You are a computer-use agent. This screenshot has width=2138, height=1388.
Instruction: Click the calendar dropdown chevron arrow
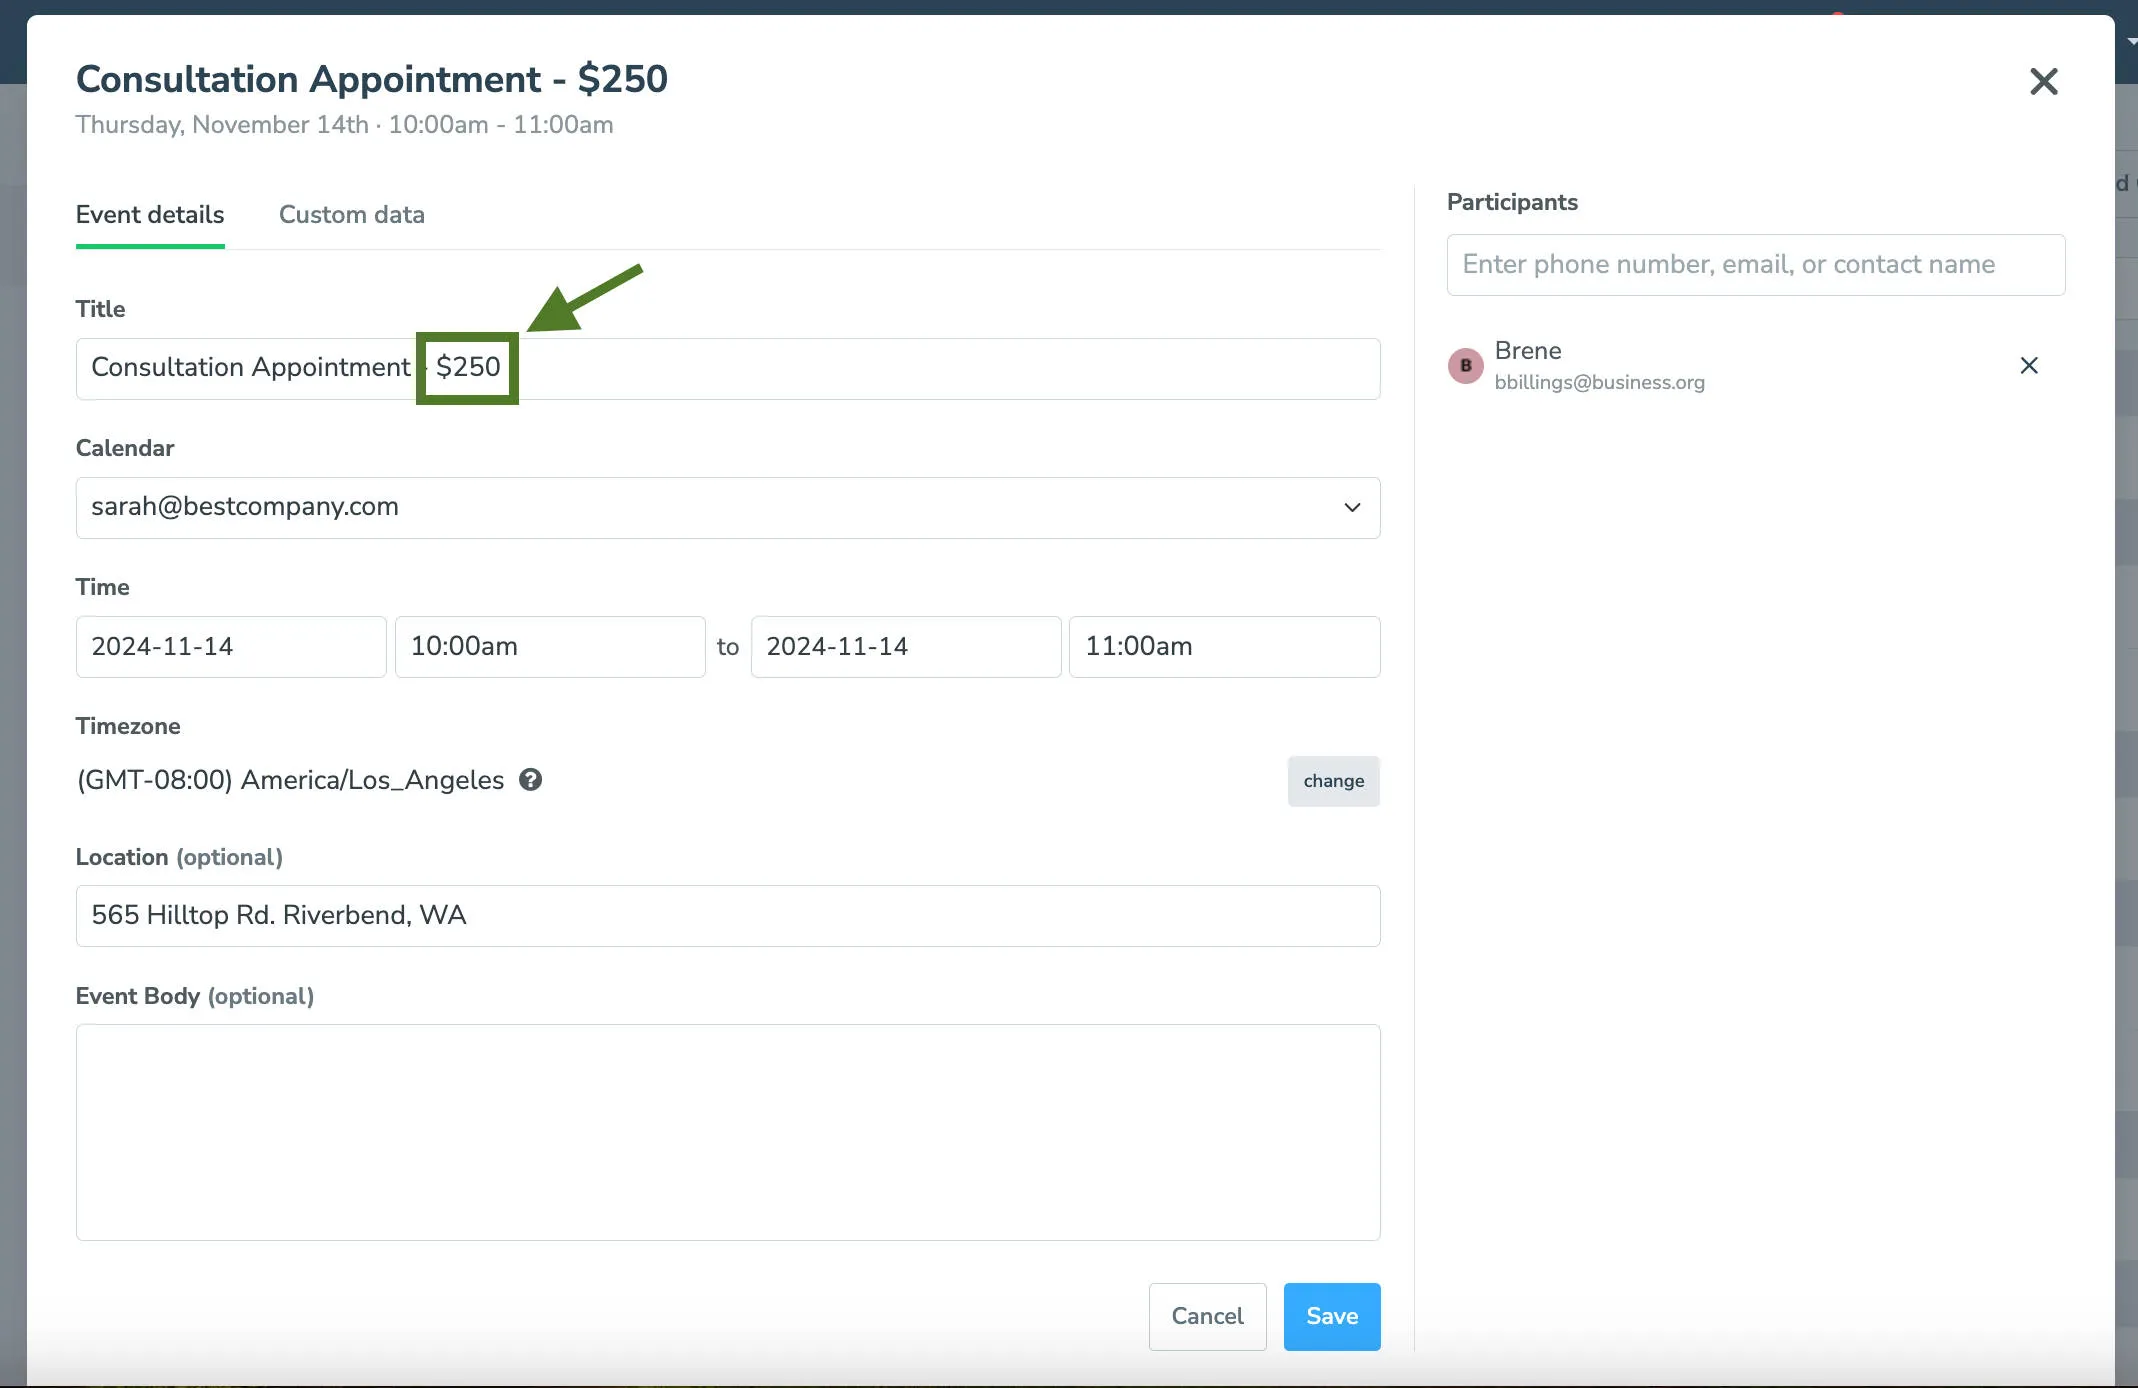pos(1352,507)
